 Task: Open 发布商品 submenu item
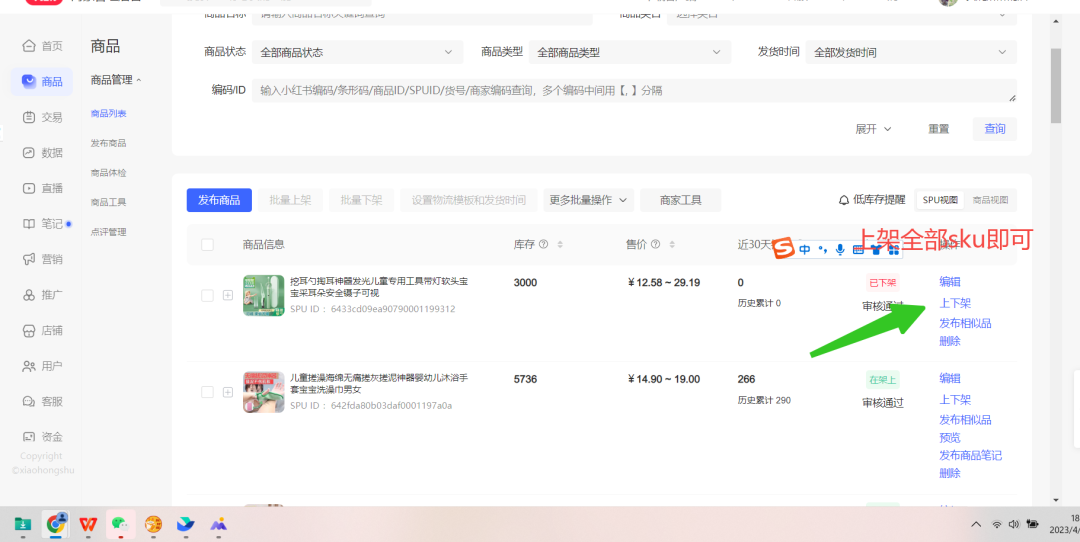(109, 143)
